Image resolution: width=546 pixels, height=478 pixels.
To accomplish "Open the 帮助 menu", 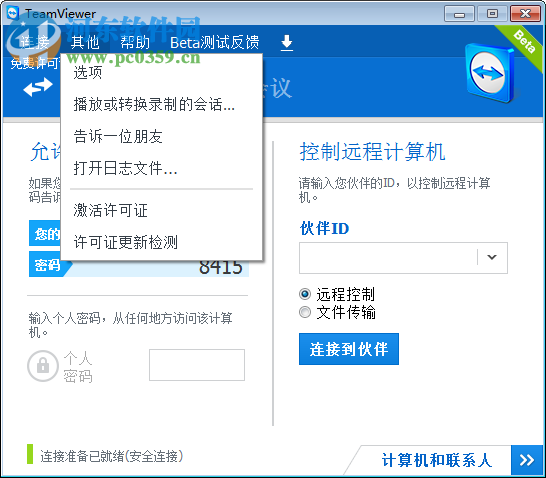I will 135,43.
